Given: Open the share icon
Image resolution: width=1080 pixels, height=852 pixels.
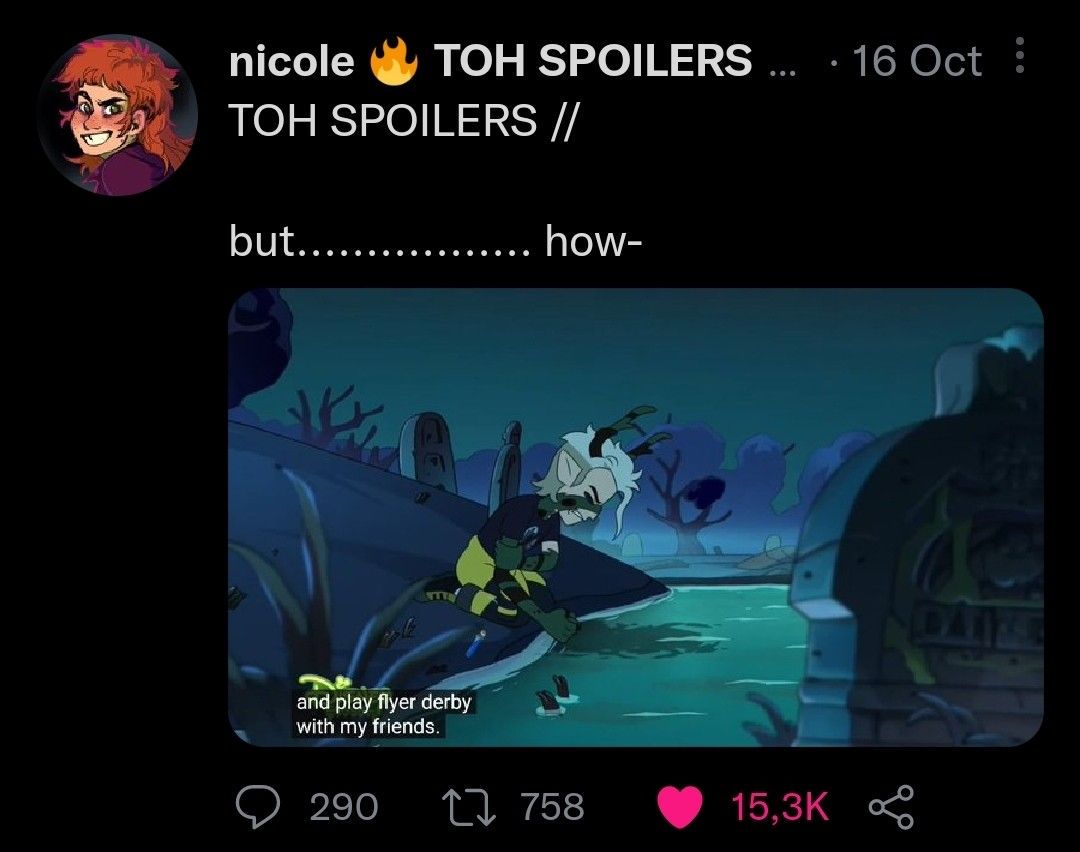Looking at the screenshot, I should click(x=891, y=807).
